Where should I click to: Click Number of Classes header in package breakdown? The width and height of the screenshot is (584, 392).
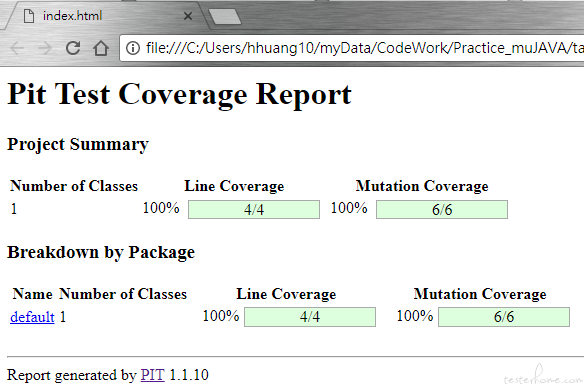coord(123,294)
